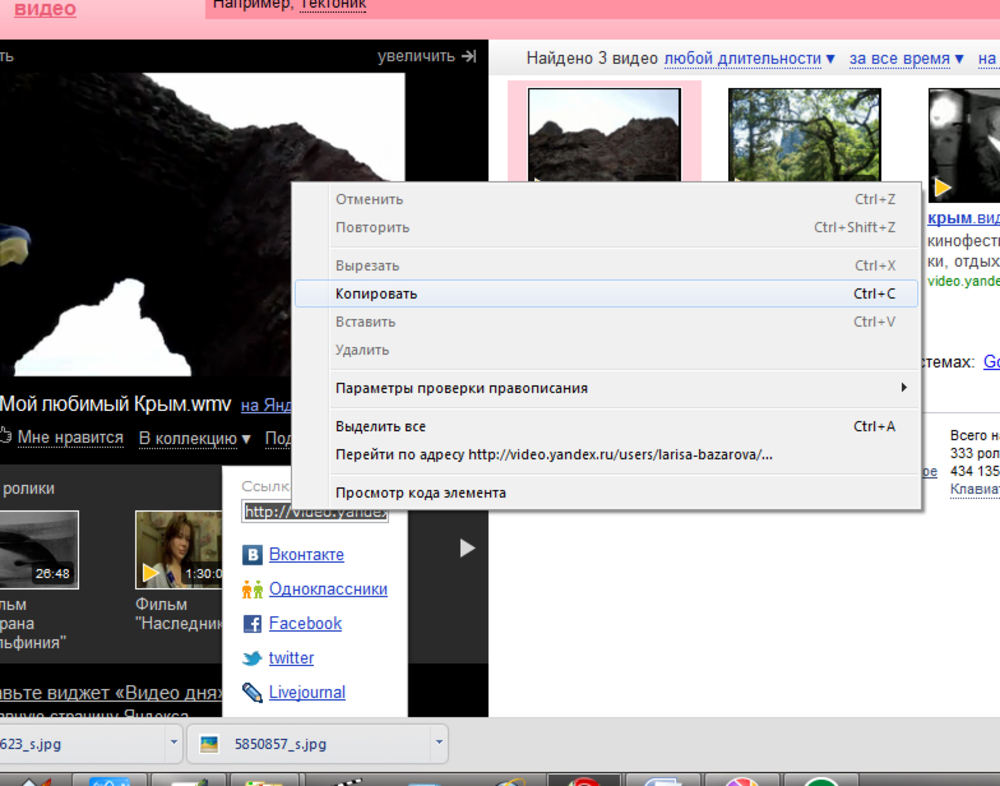The height and width of the screenshot is (786, 1000).
Task: Click the 5850857_s.jpg download file icon
Action: pos(209,744)
